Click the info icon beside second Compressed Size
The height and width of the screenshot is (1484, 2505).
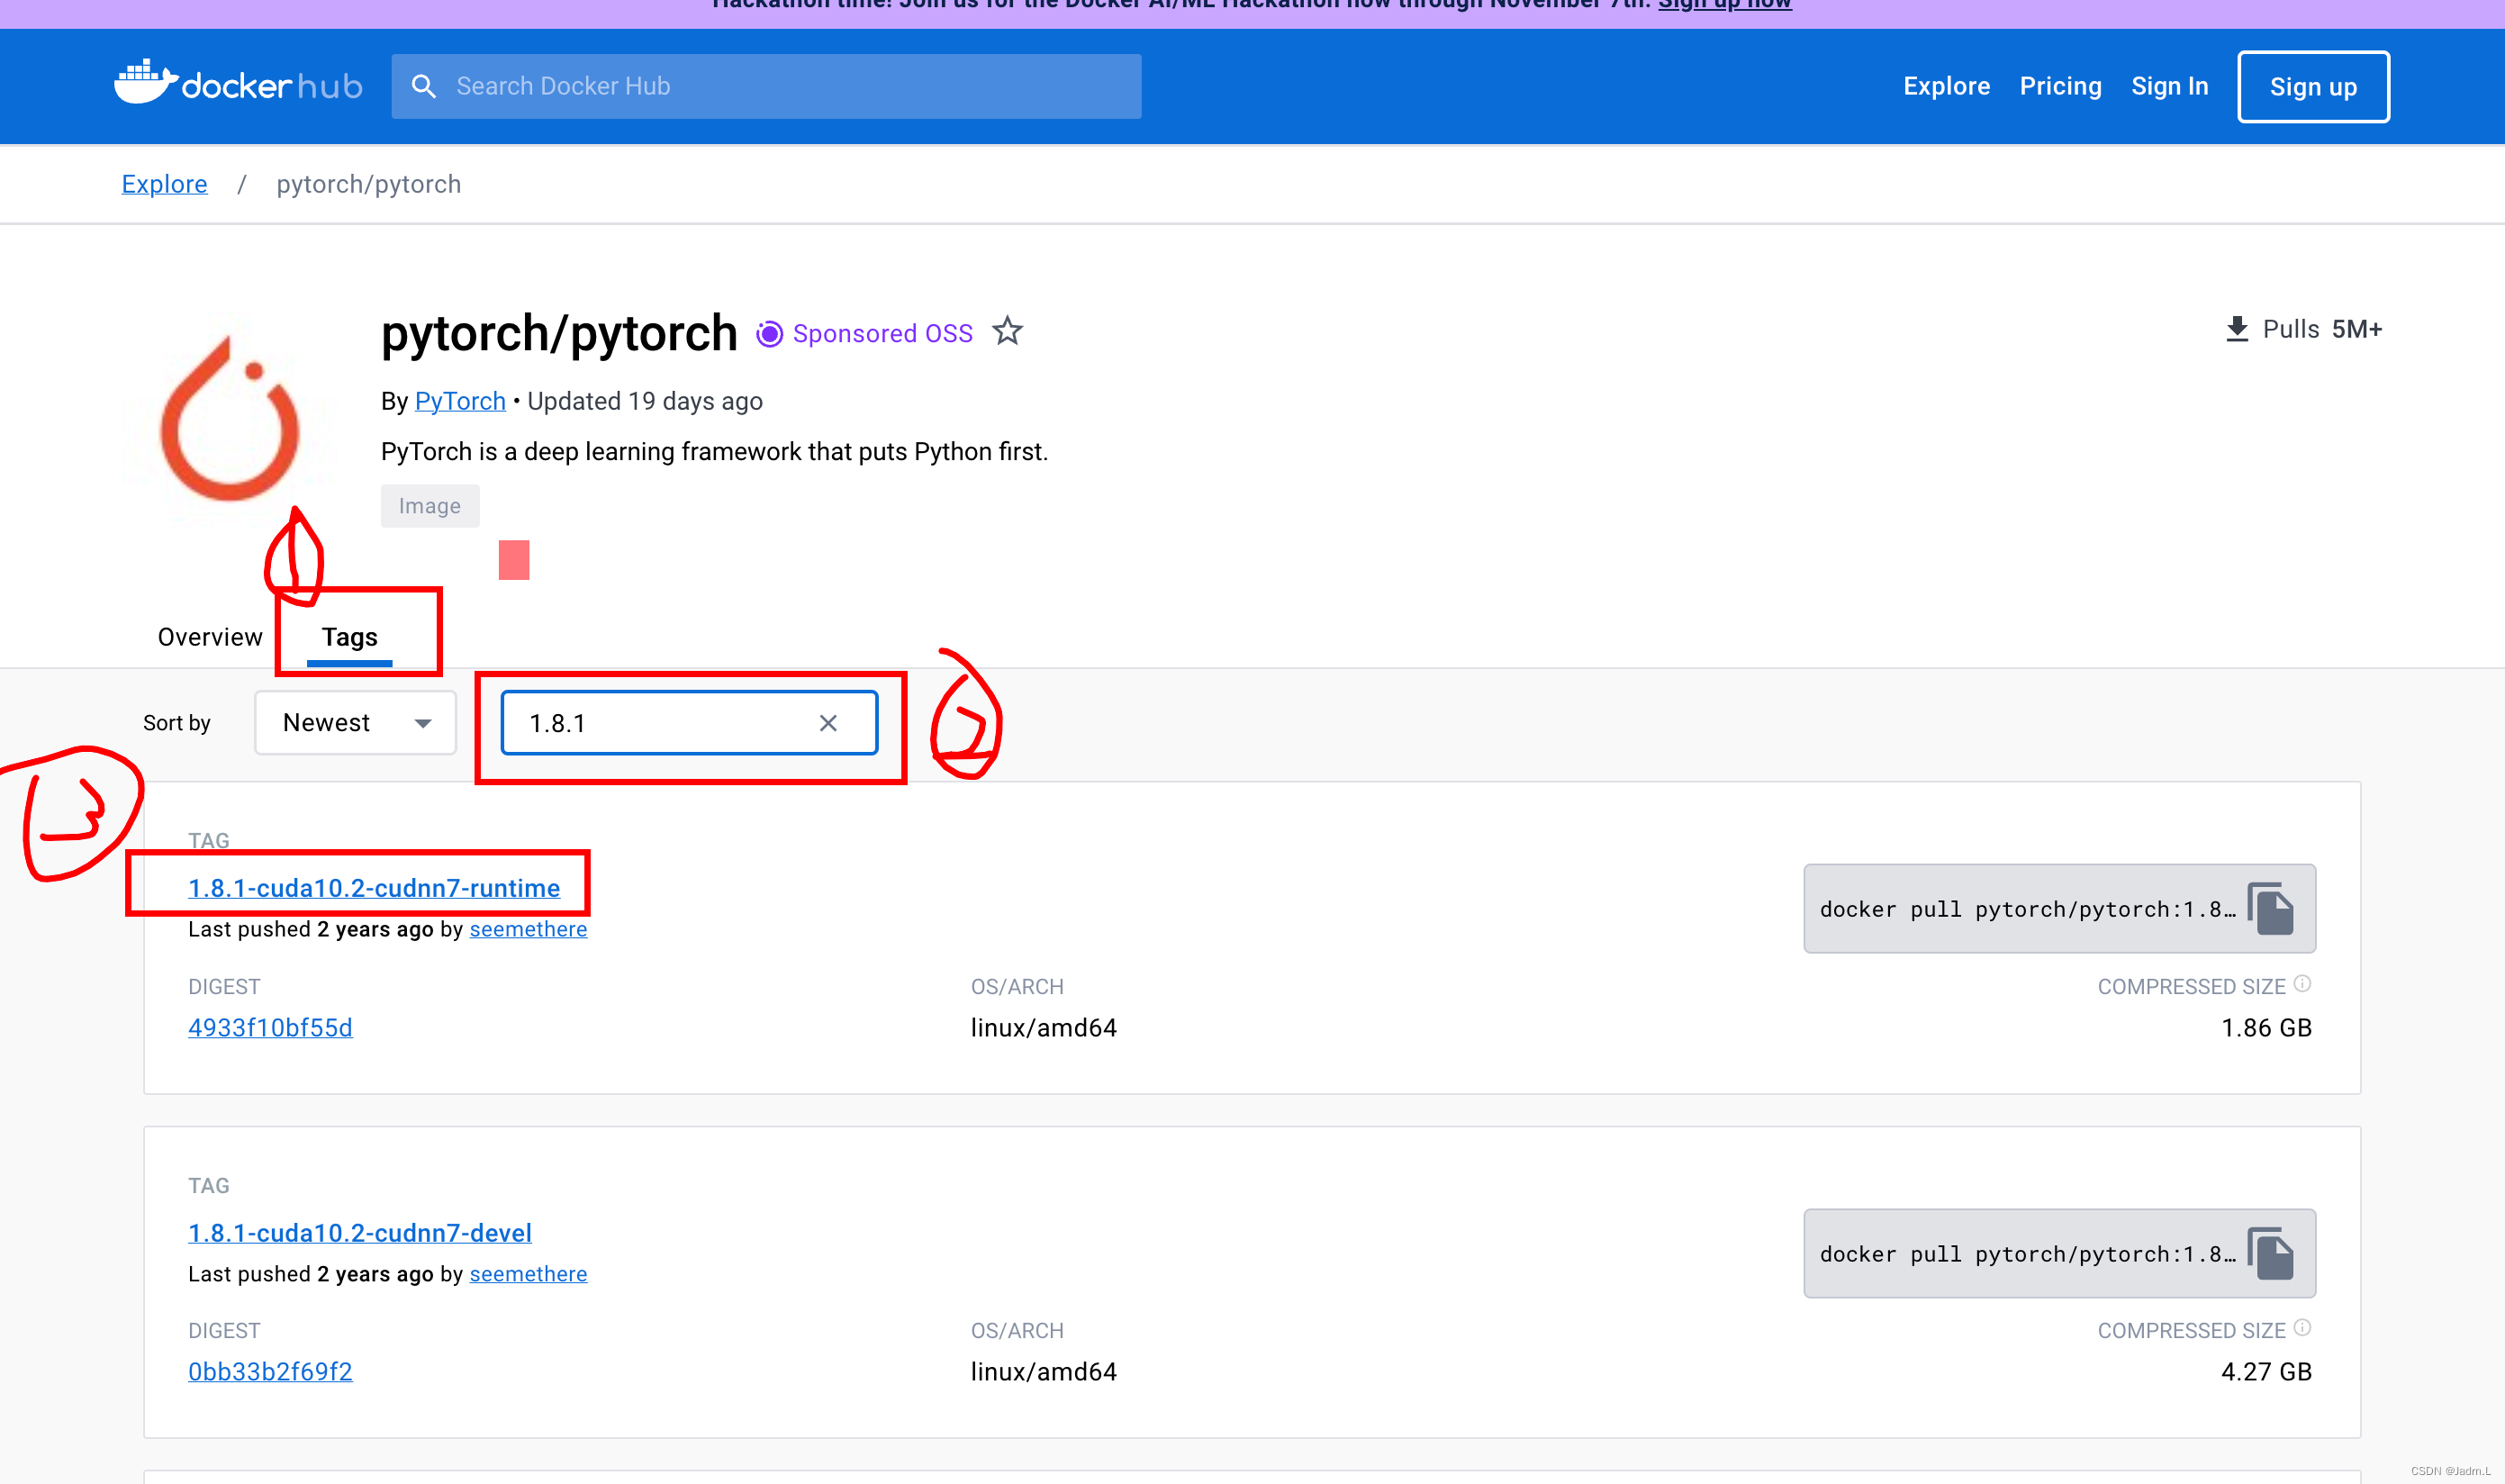(x=2302, y=1328)
